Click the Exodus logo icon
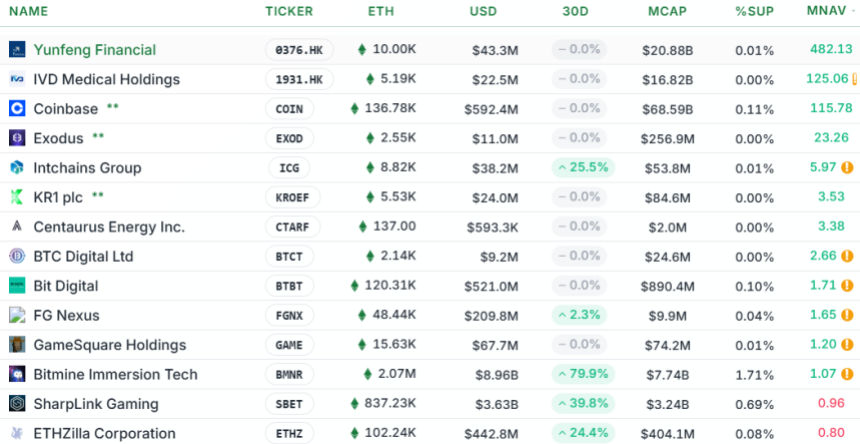The width and height of the screenshot is (860, 444). (x=17, y=138)
